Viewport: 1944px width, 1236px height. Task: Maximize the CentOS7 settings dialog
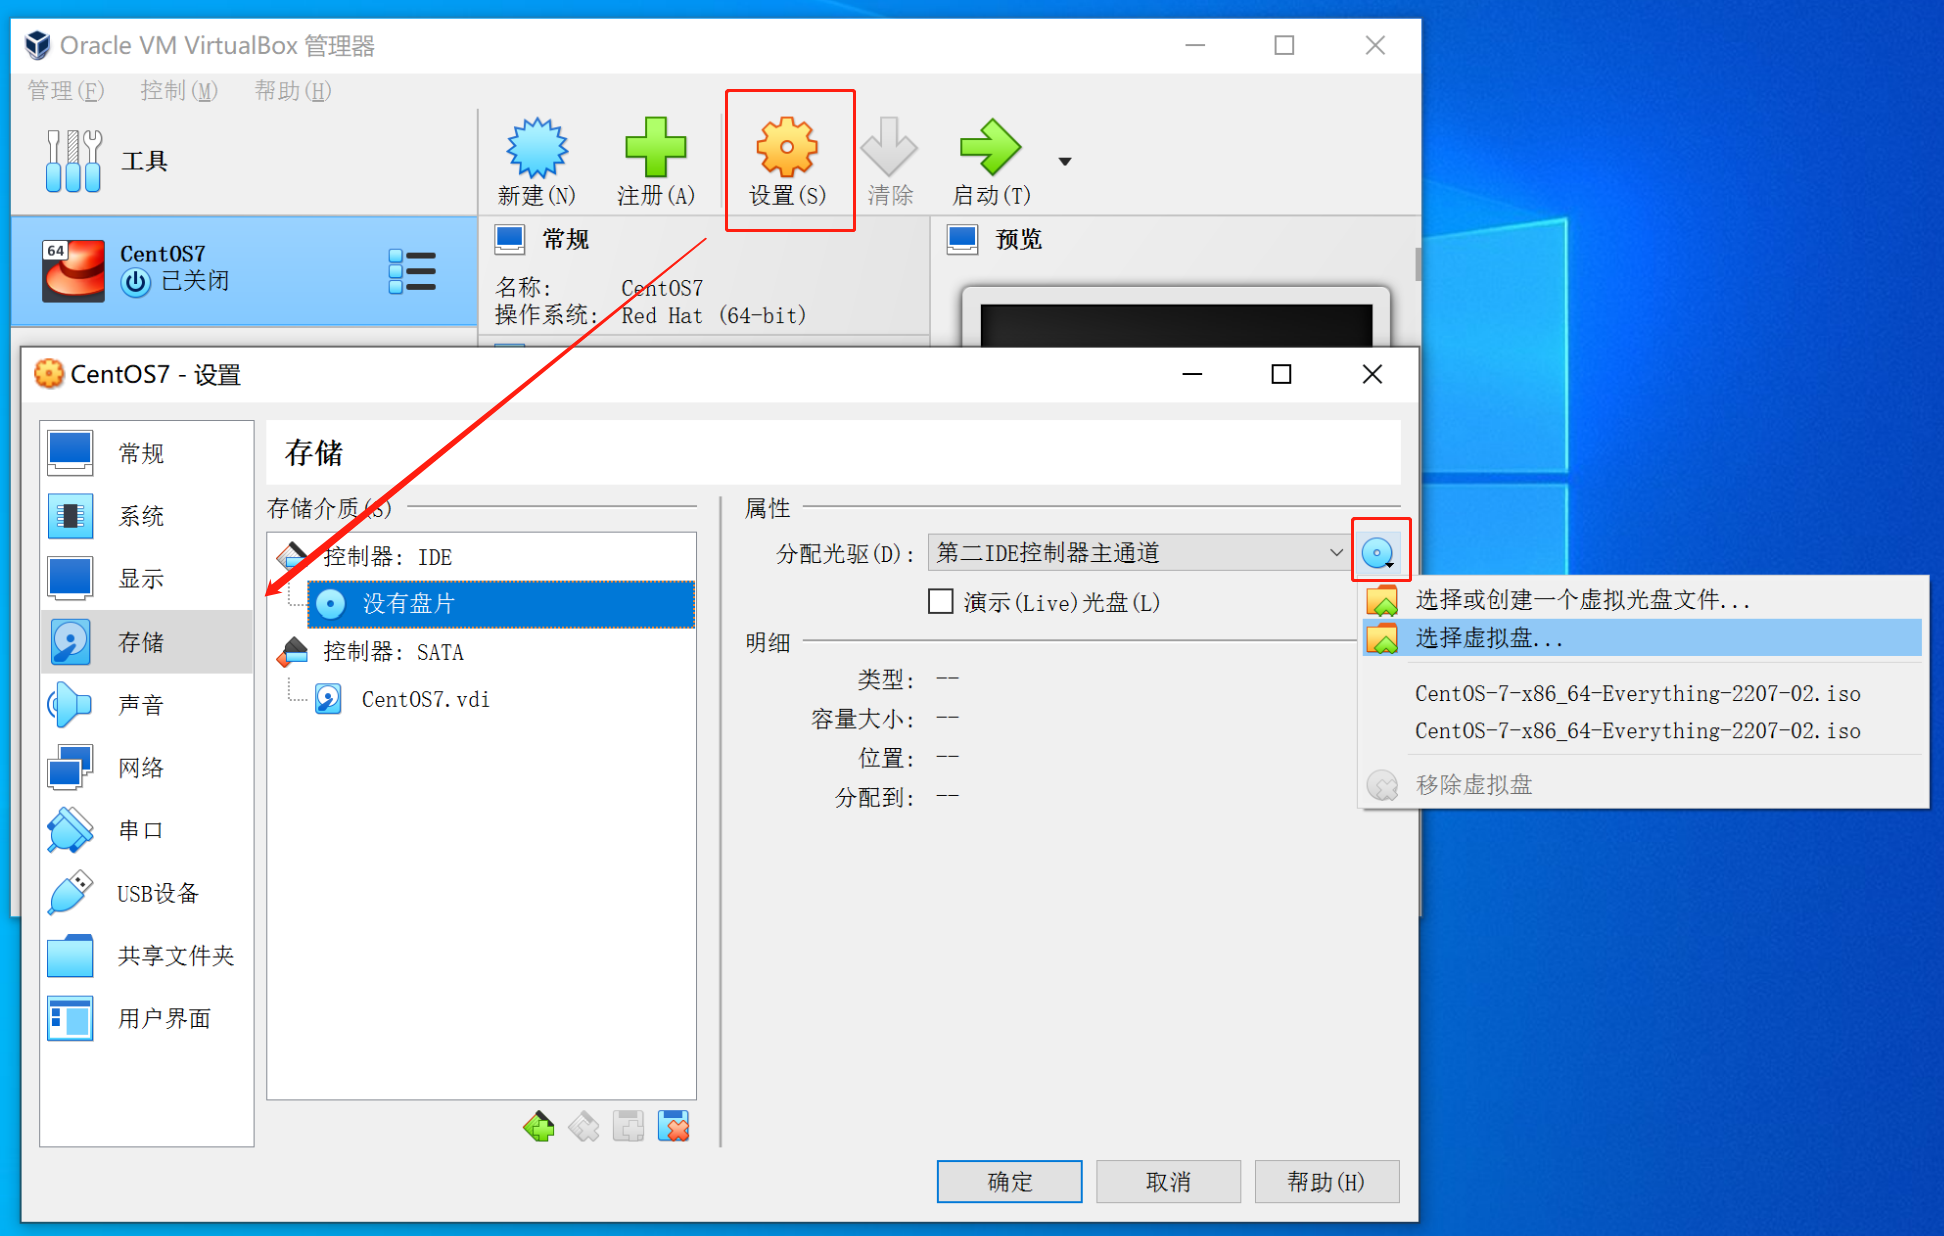(1281, 374)
